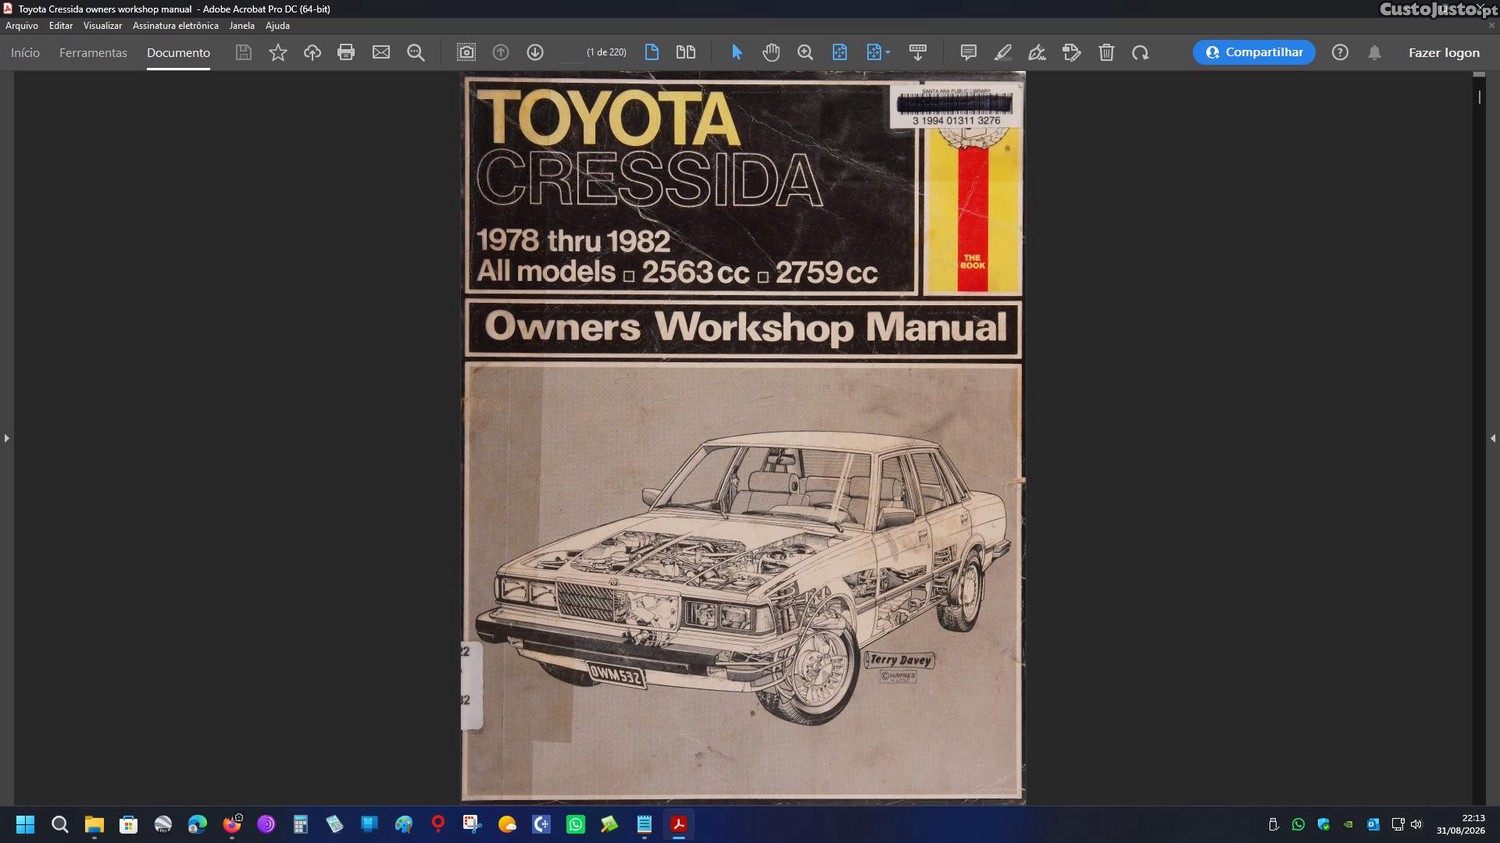This screenshot has height=843, width=1500.
Task: Click the sign document pen icon
Action: pyautogui.click(x=1037, y=52)
